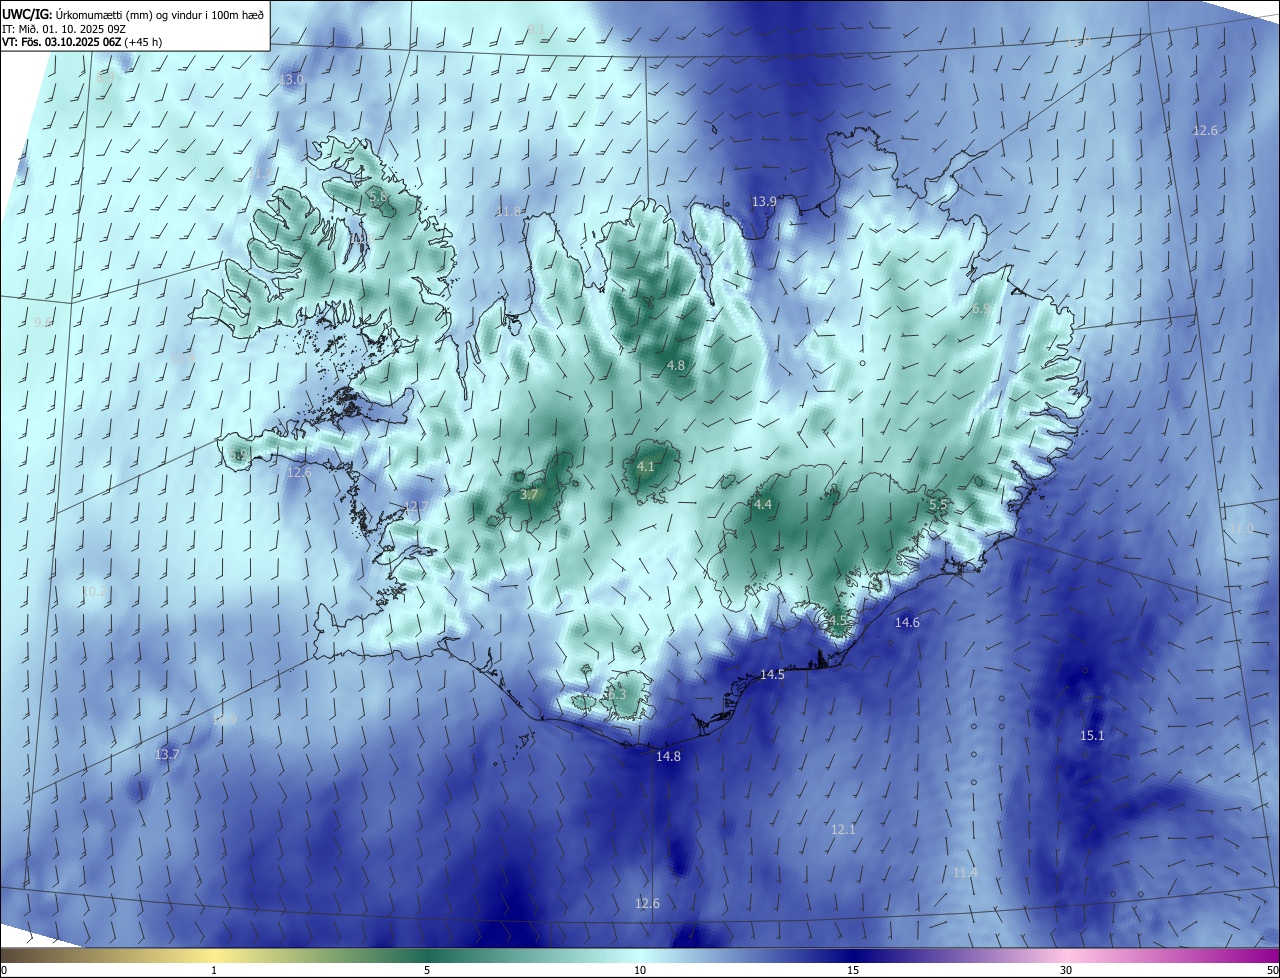1280x978 pixels.
Task: Click the 11.0 value near the eastern edge
Action: (1241, 529)
